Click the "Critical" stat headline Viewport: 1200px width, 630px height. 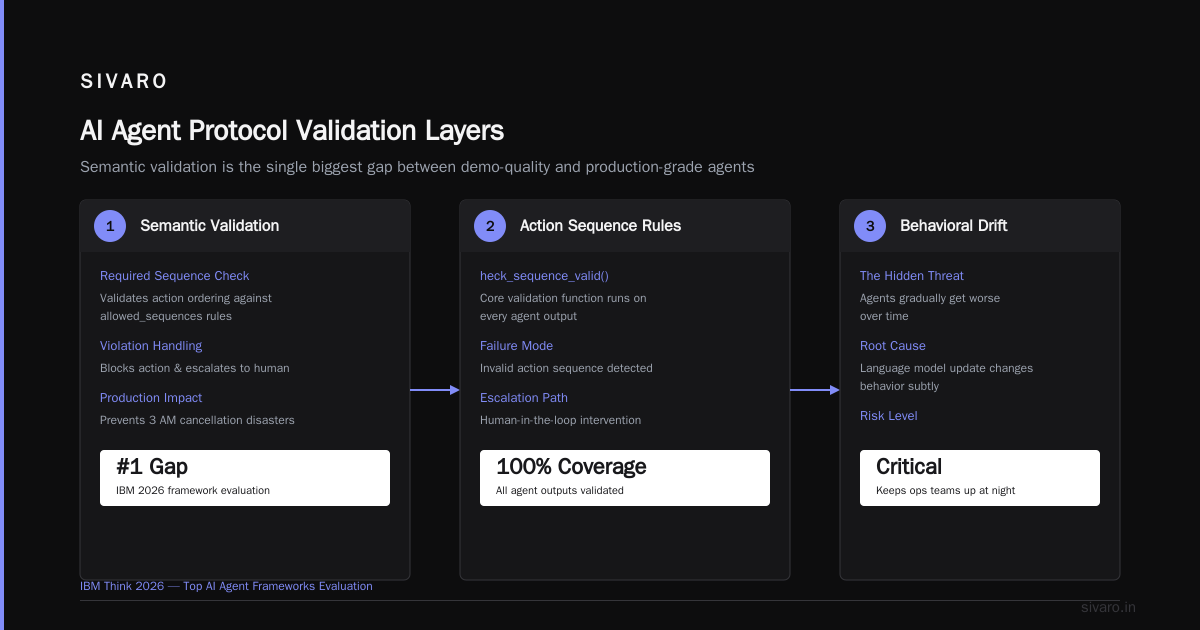tap(909, 467)
